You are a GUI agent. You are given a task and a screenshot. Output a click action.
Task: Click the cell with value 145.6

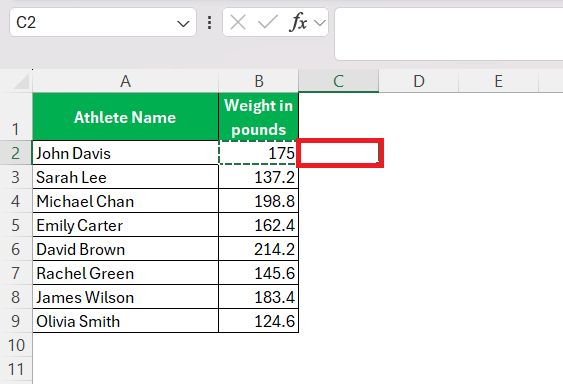259,273
